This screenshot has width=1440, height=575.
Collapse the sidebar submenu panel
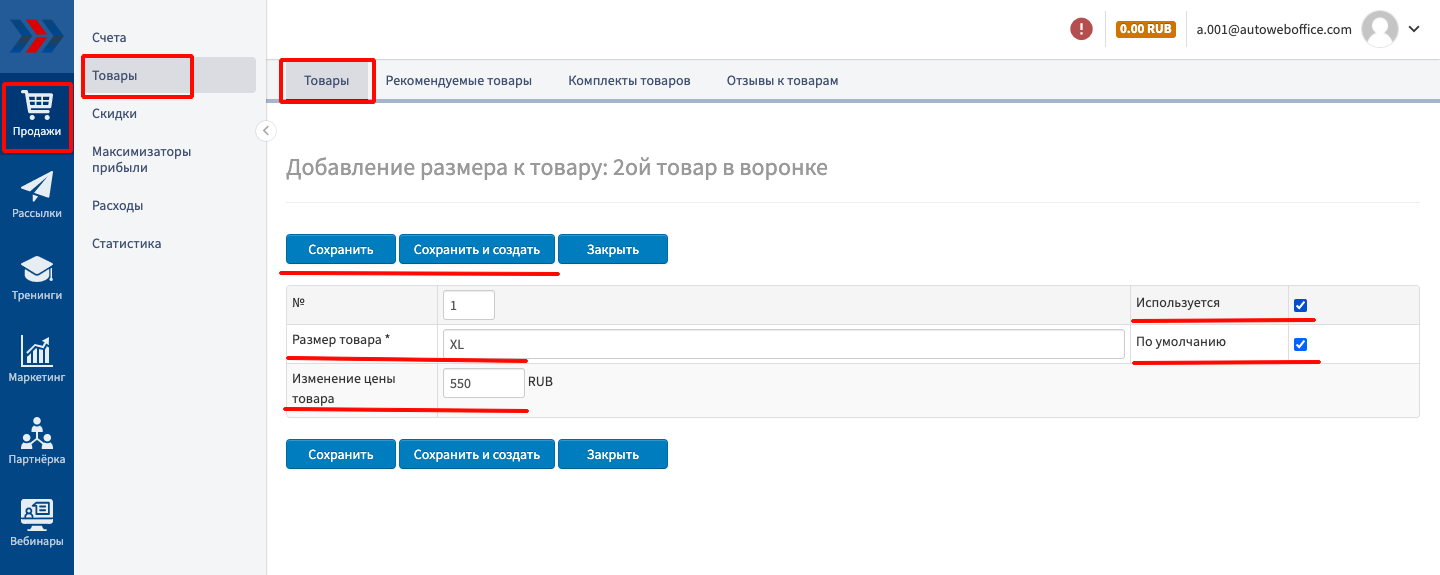click(x=265, y=130)
